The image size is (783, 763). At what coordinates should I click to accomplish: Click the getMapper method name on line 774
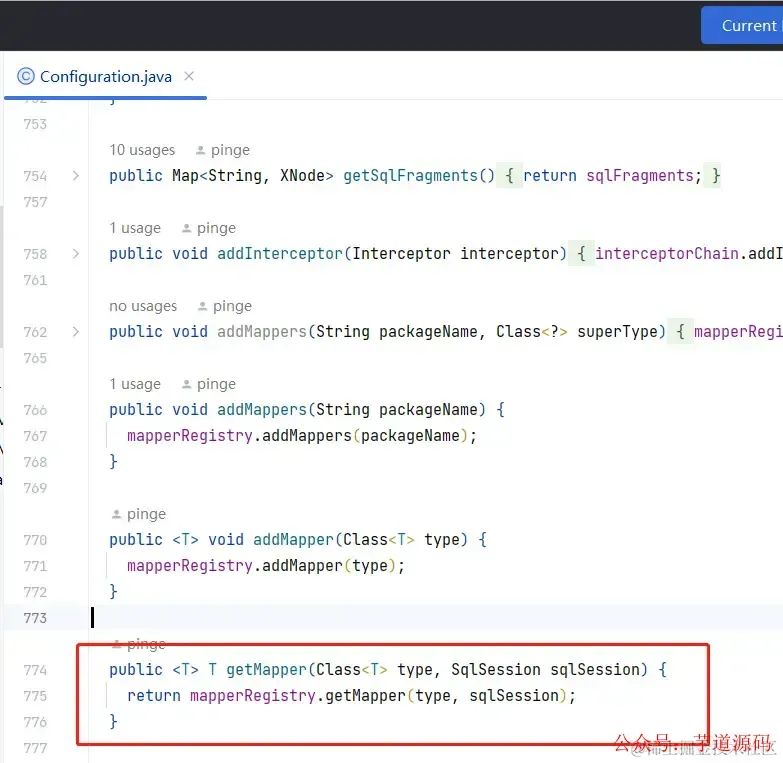[x=266, y=670]
